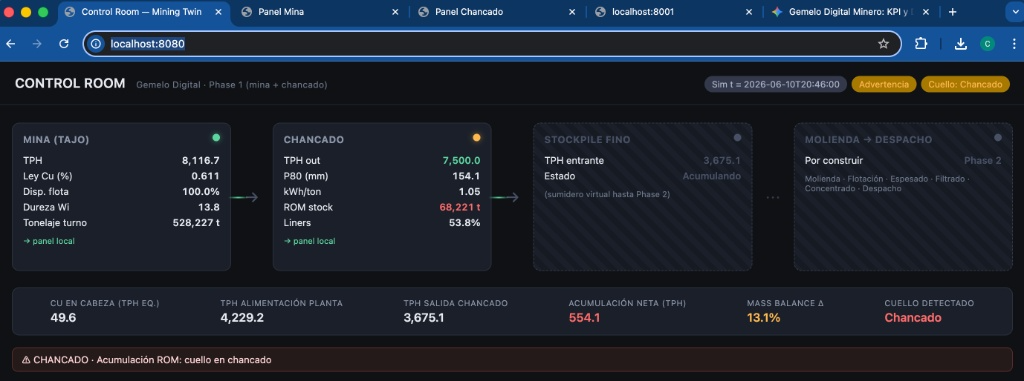This screenshot has height=381, width=1024.
Task: Select the Control Room — Mining Twin tab
Action: point(144,12)
